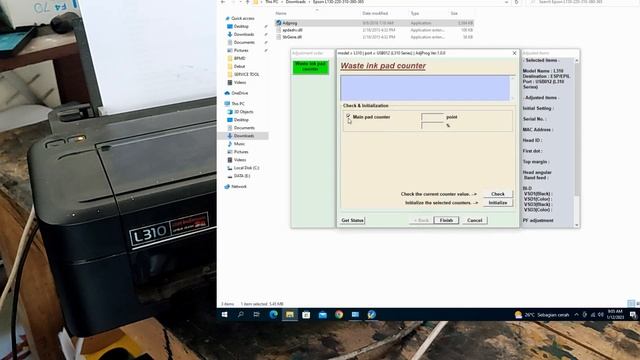This screenshot has width=640, height=360.
Task: Open highlighted Downloads under This PC
Action: tap(244, 136)
